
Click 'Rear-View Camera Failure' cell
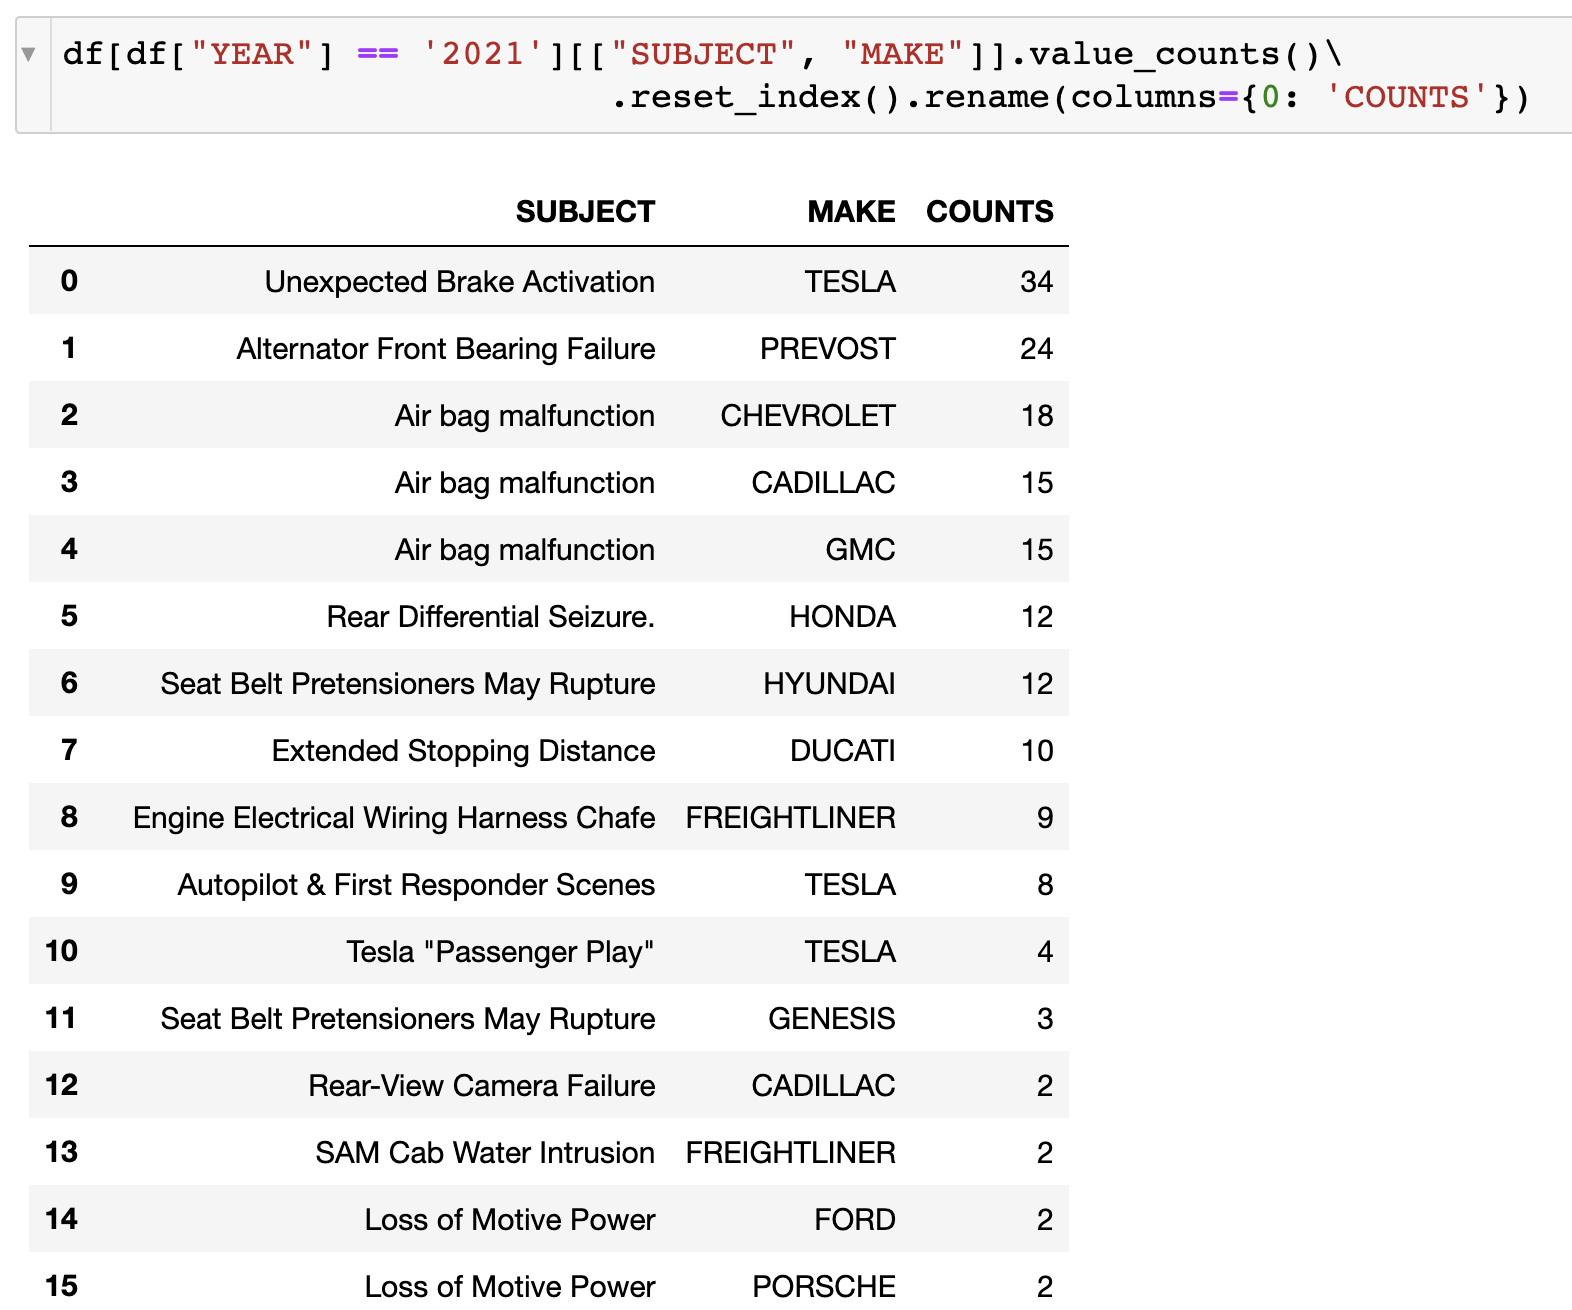tap(482, 1086)
